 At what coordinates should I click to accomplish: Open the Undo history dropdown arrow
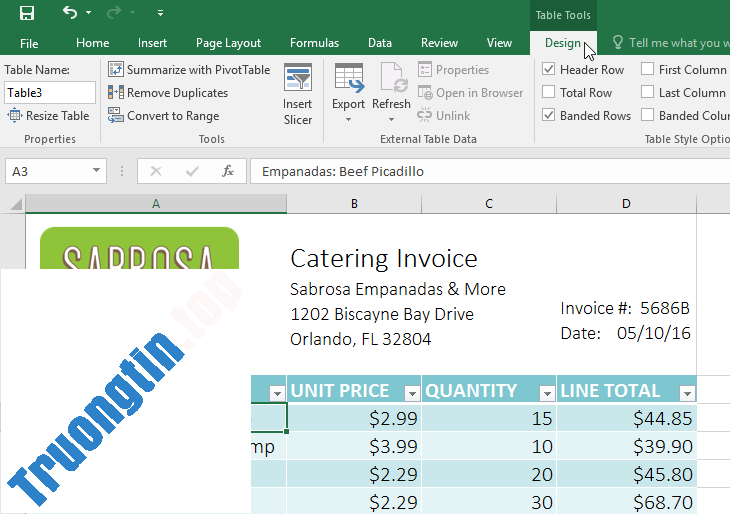click(x=88, y=13)
